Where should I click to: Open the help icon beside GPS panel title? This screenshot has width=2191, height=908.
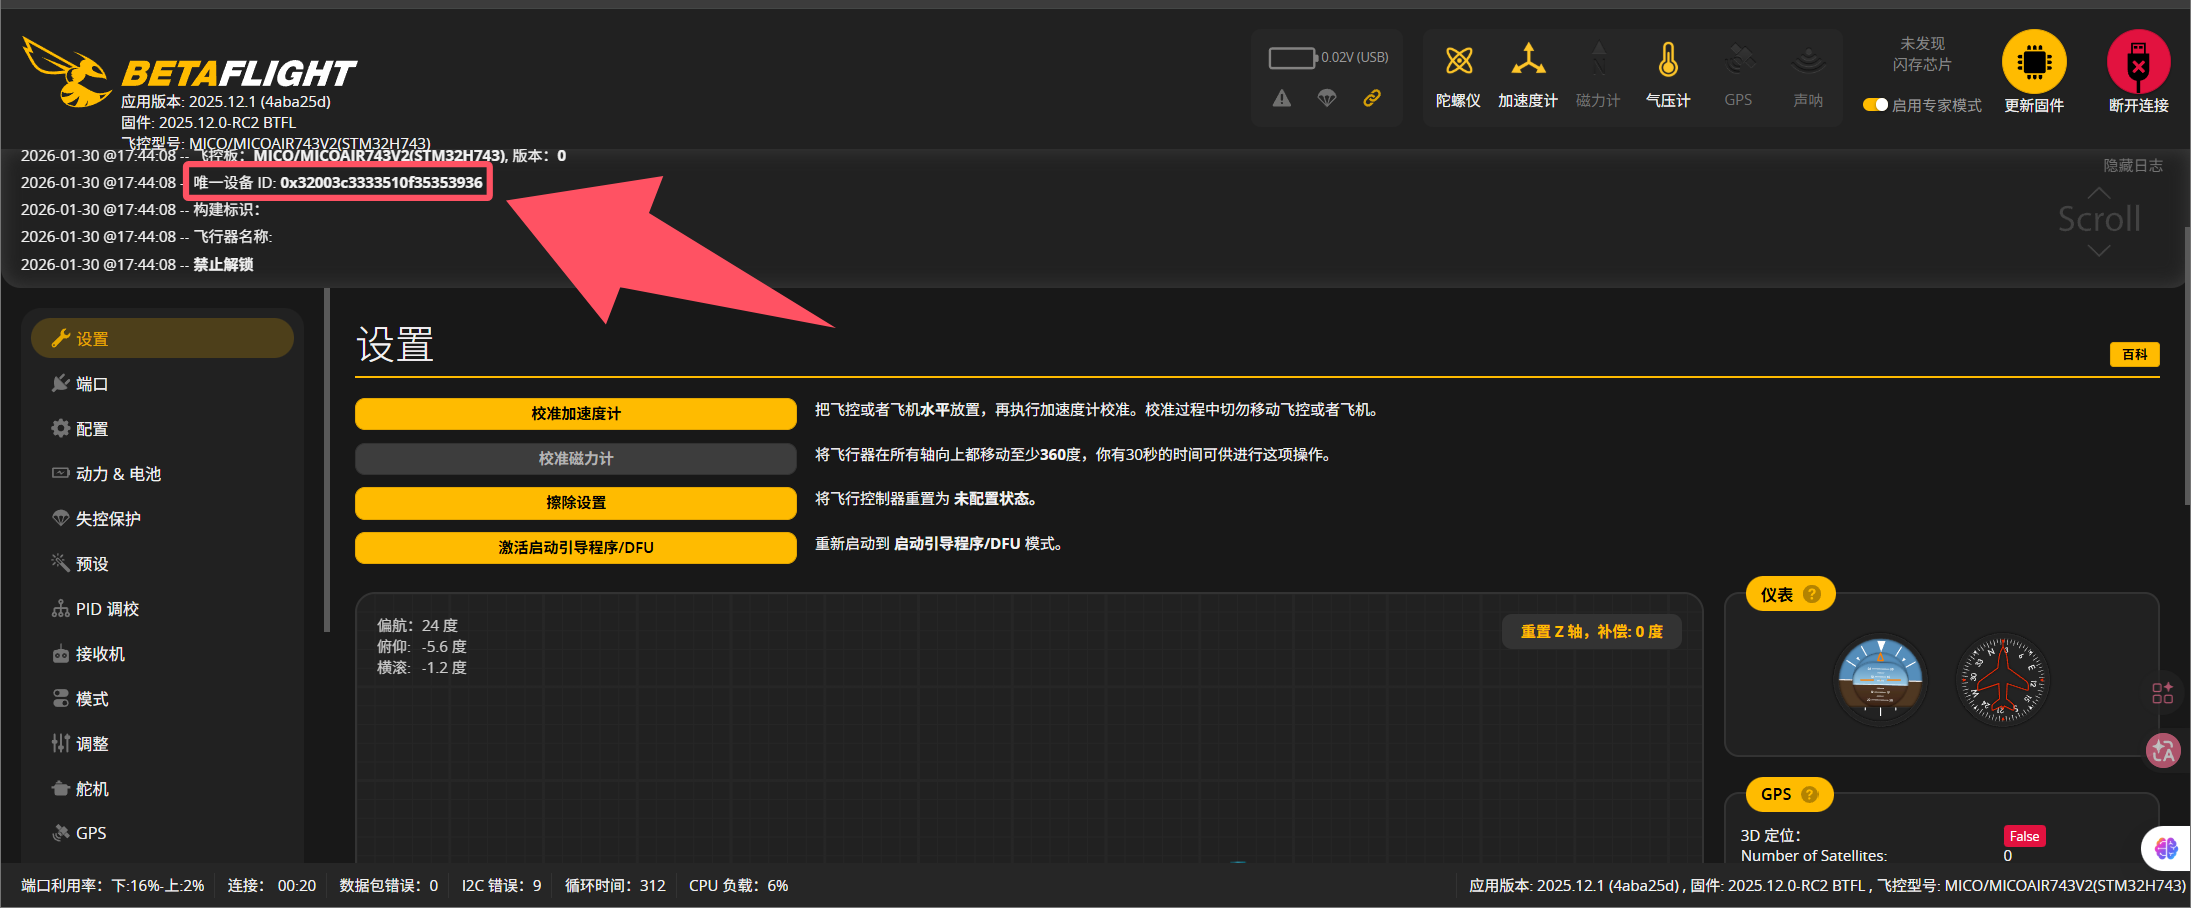pos(1809,794)
